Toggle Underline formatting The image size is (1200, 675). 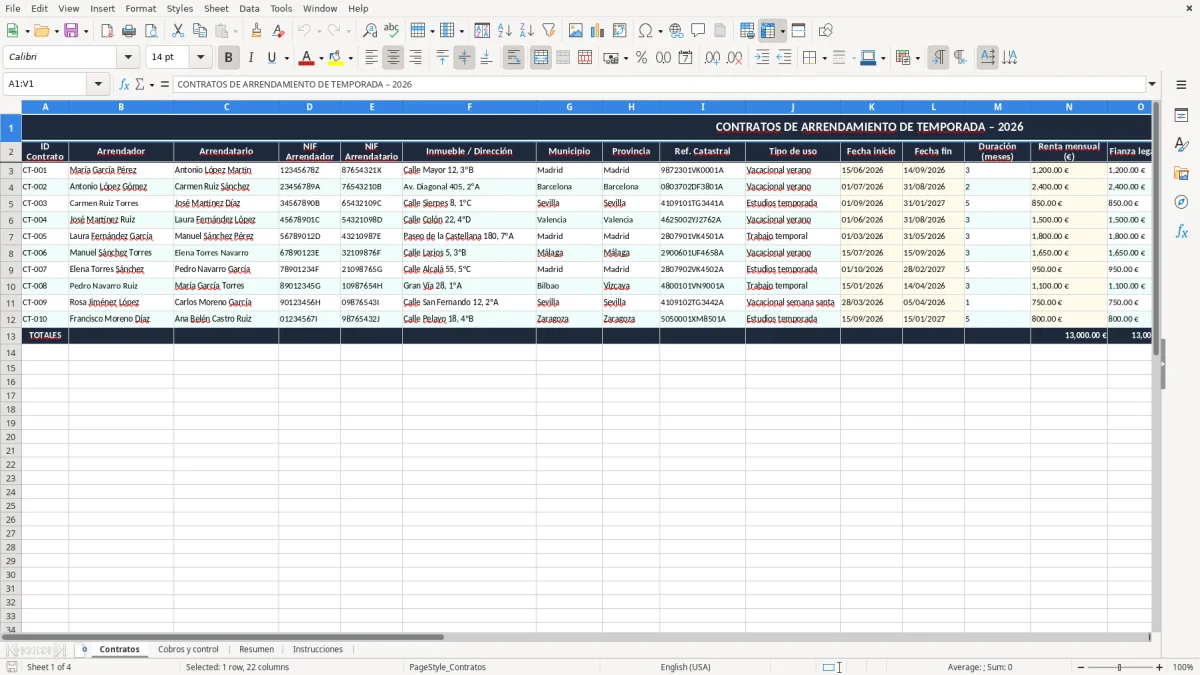tap(270, 58)
